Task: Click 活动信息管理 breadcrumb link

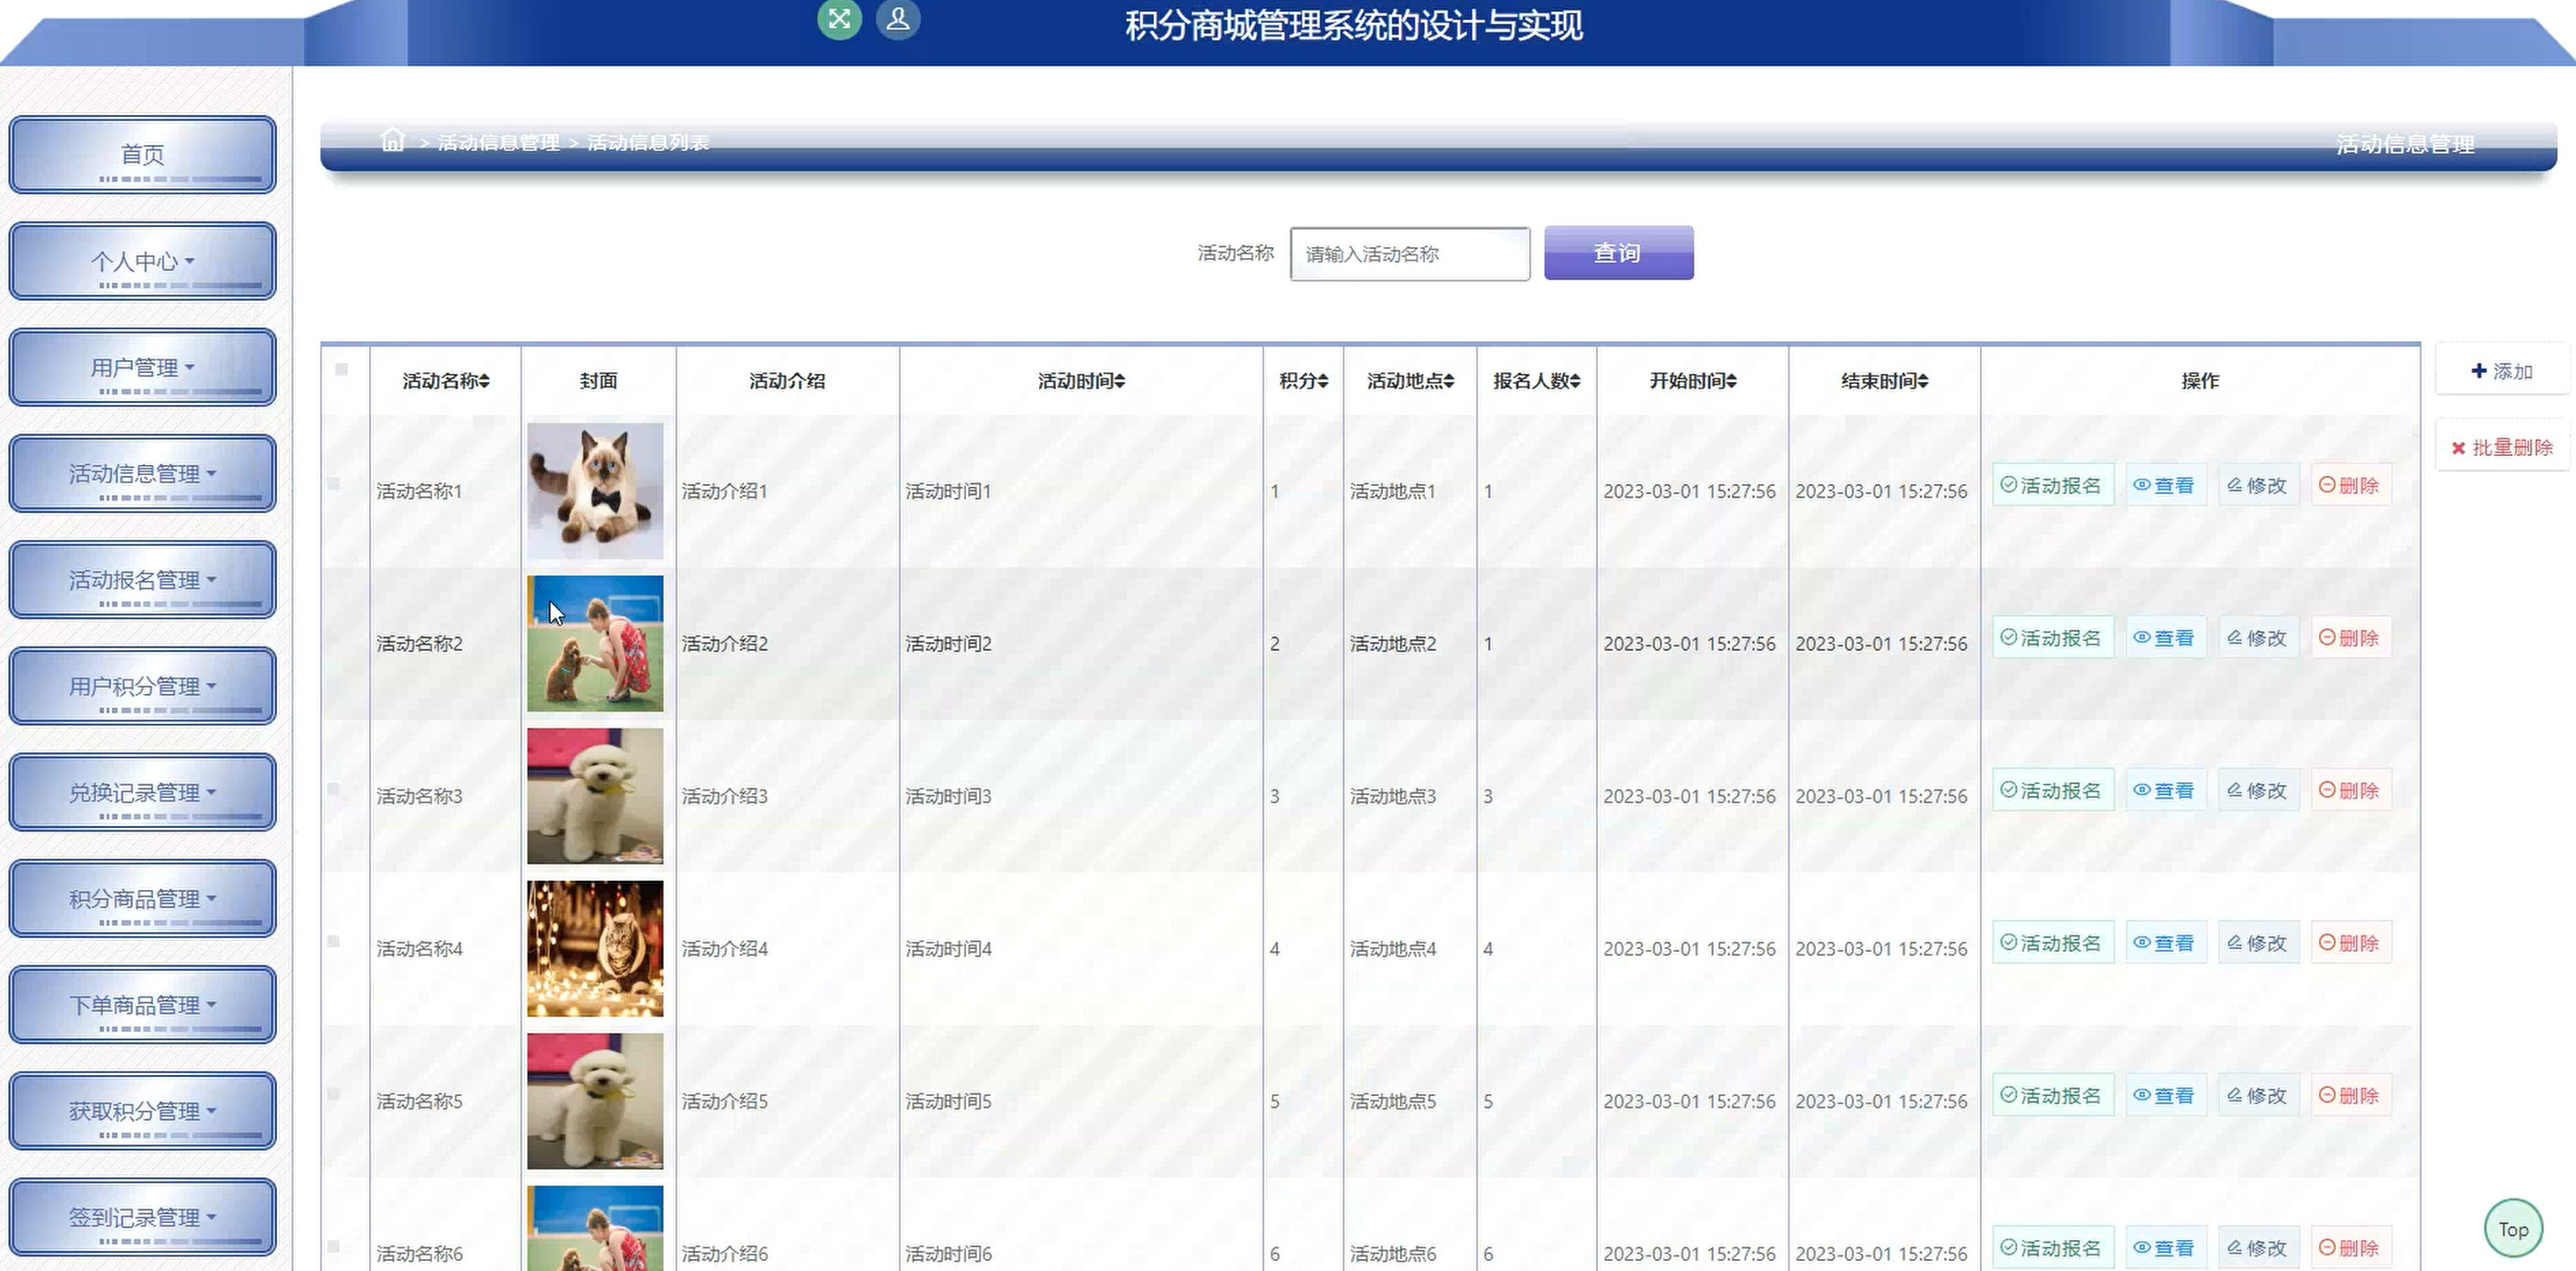Action: click(x=498, y=143)
